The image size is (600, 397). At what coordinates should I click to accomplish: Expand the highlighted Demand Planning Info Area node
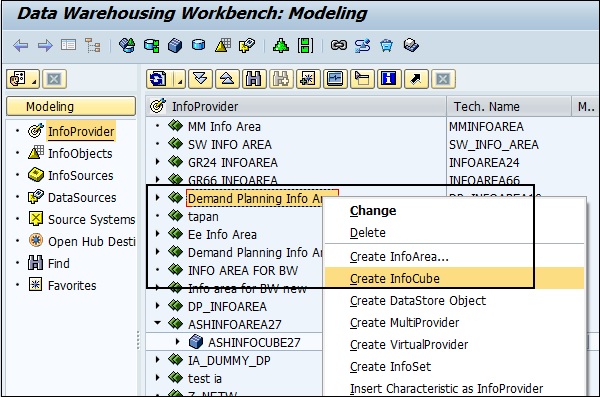pyautogui.click(x=157, y=198)
